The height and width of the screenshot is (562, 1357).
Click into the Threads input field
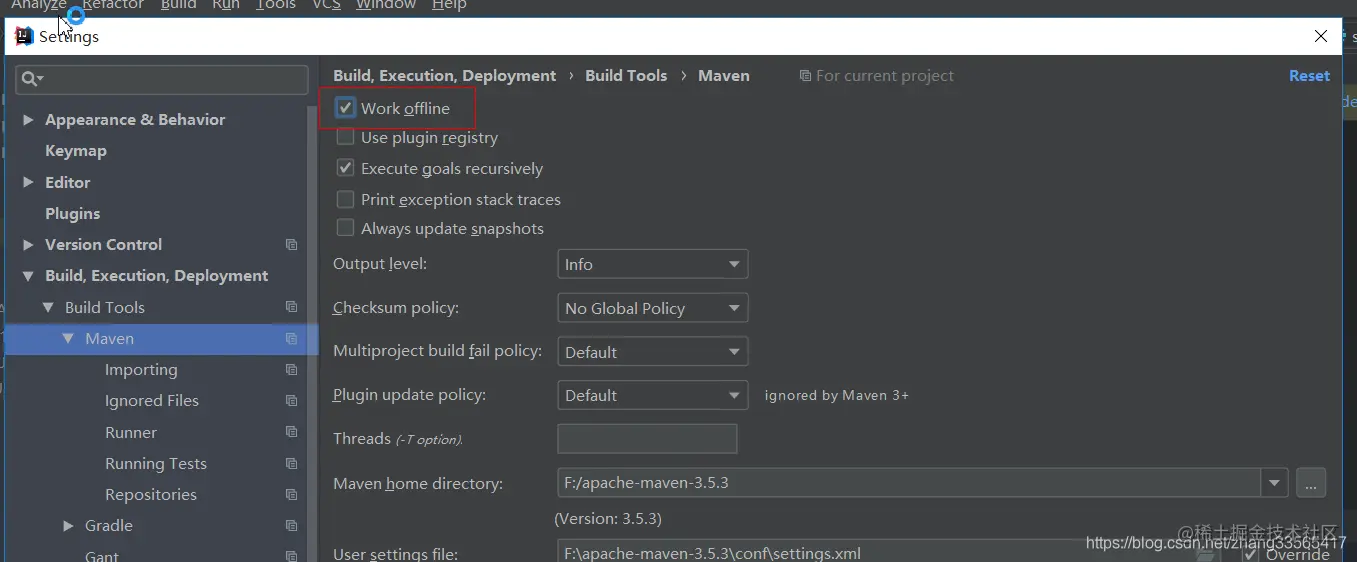[x=647, y=439]
